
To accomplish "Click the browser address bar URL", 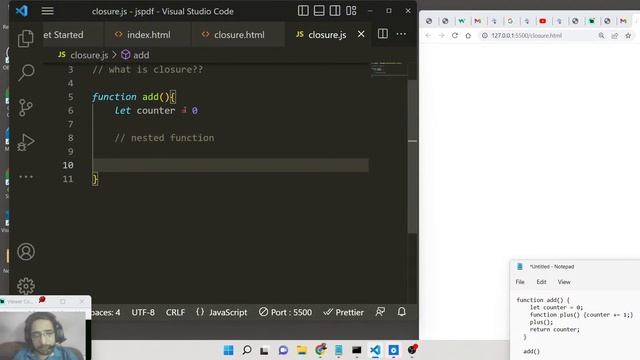I will tap(527, 36).
